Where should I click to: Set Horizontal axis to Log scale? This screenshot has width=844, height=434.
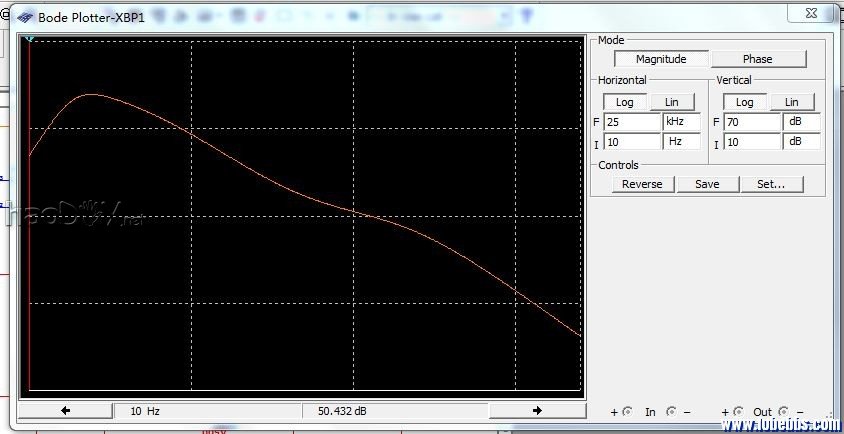point(624,102)
